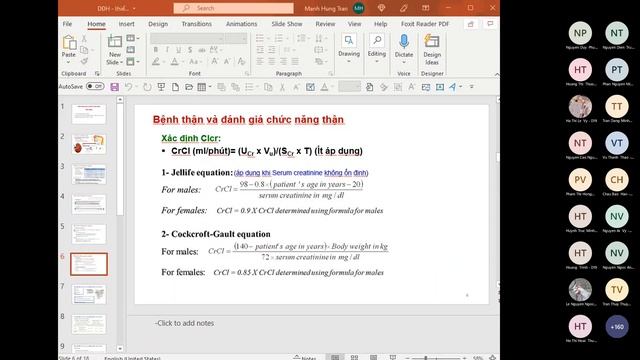Open the Paste options dropdown arrow

pos(69,62)
